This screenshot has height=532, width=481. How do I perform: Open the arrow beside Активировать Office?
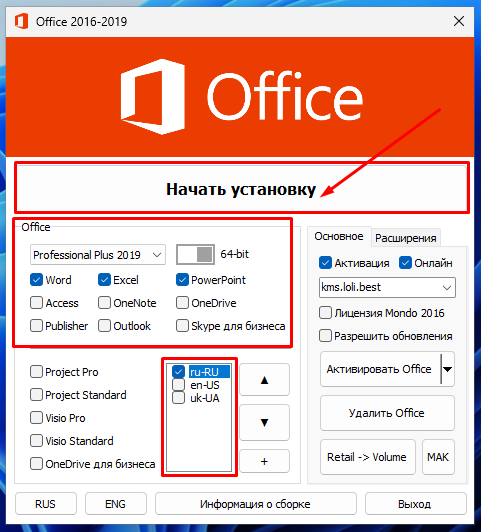tap(448, 369)
